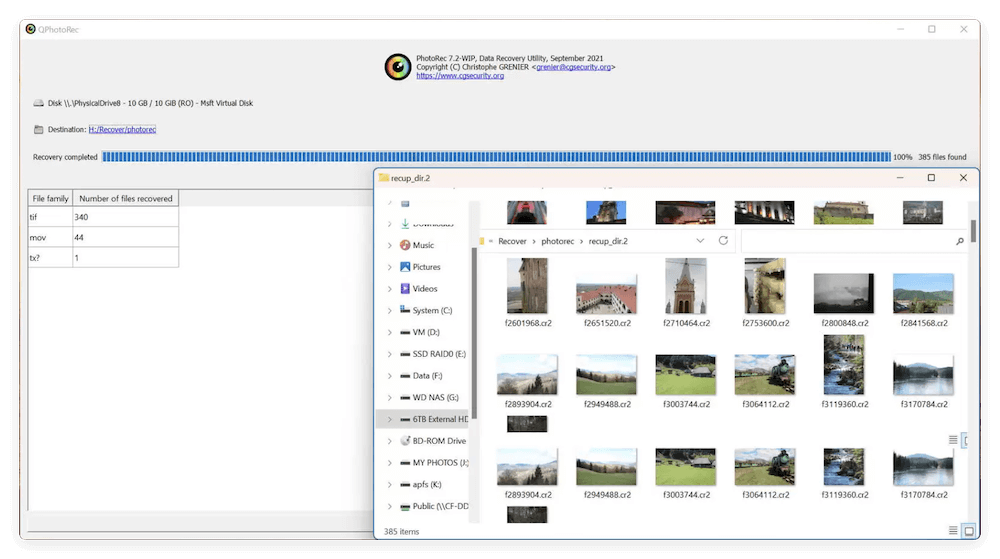Click the disk icon next to PhysicalDrive8
Viewport: 1000px width, 559px height.
click(39, 103)
